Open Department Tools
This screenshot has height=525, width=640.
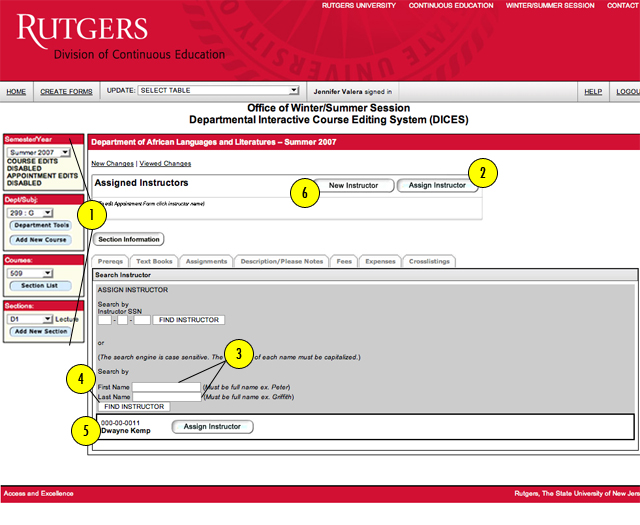pyautogui.click(x=41, y=225)
